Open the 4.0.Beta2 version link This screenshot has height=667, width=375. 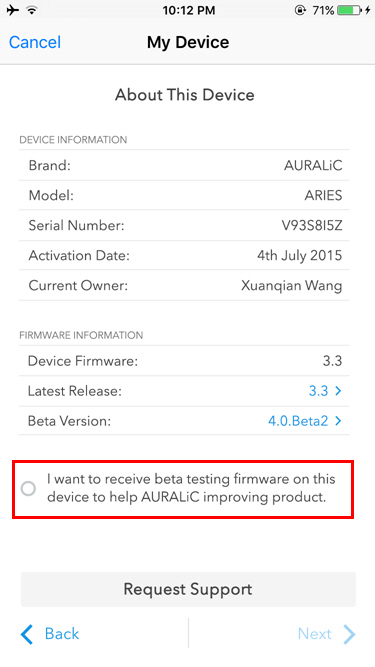click(x=298, y=421)
